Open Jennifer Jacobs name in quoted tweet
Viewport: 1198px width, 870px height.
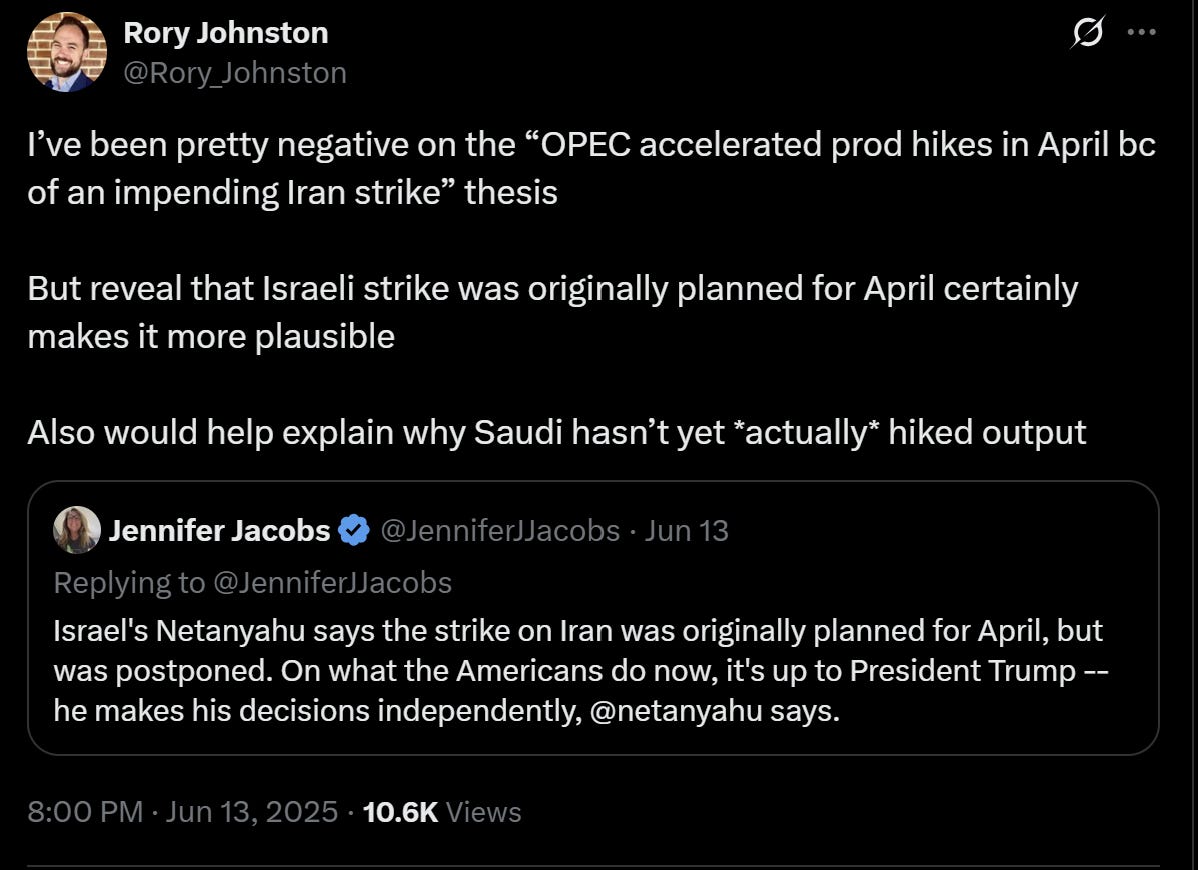[219, 531]
